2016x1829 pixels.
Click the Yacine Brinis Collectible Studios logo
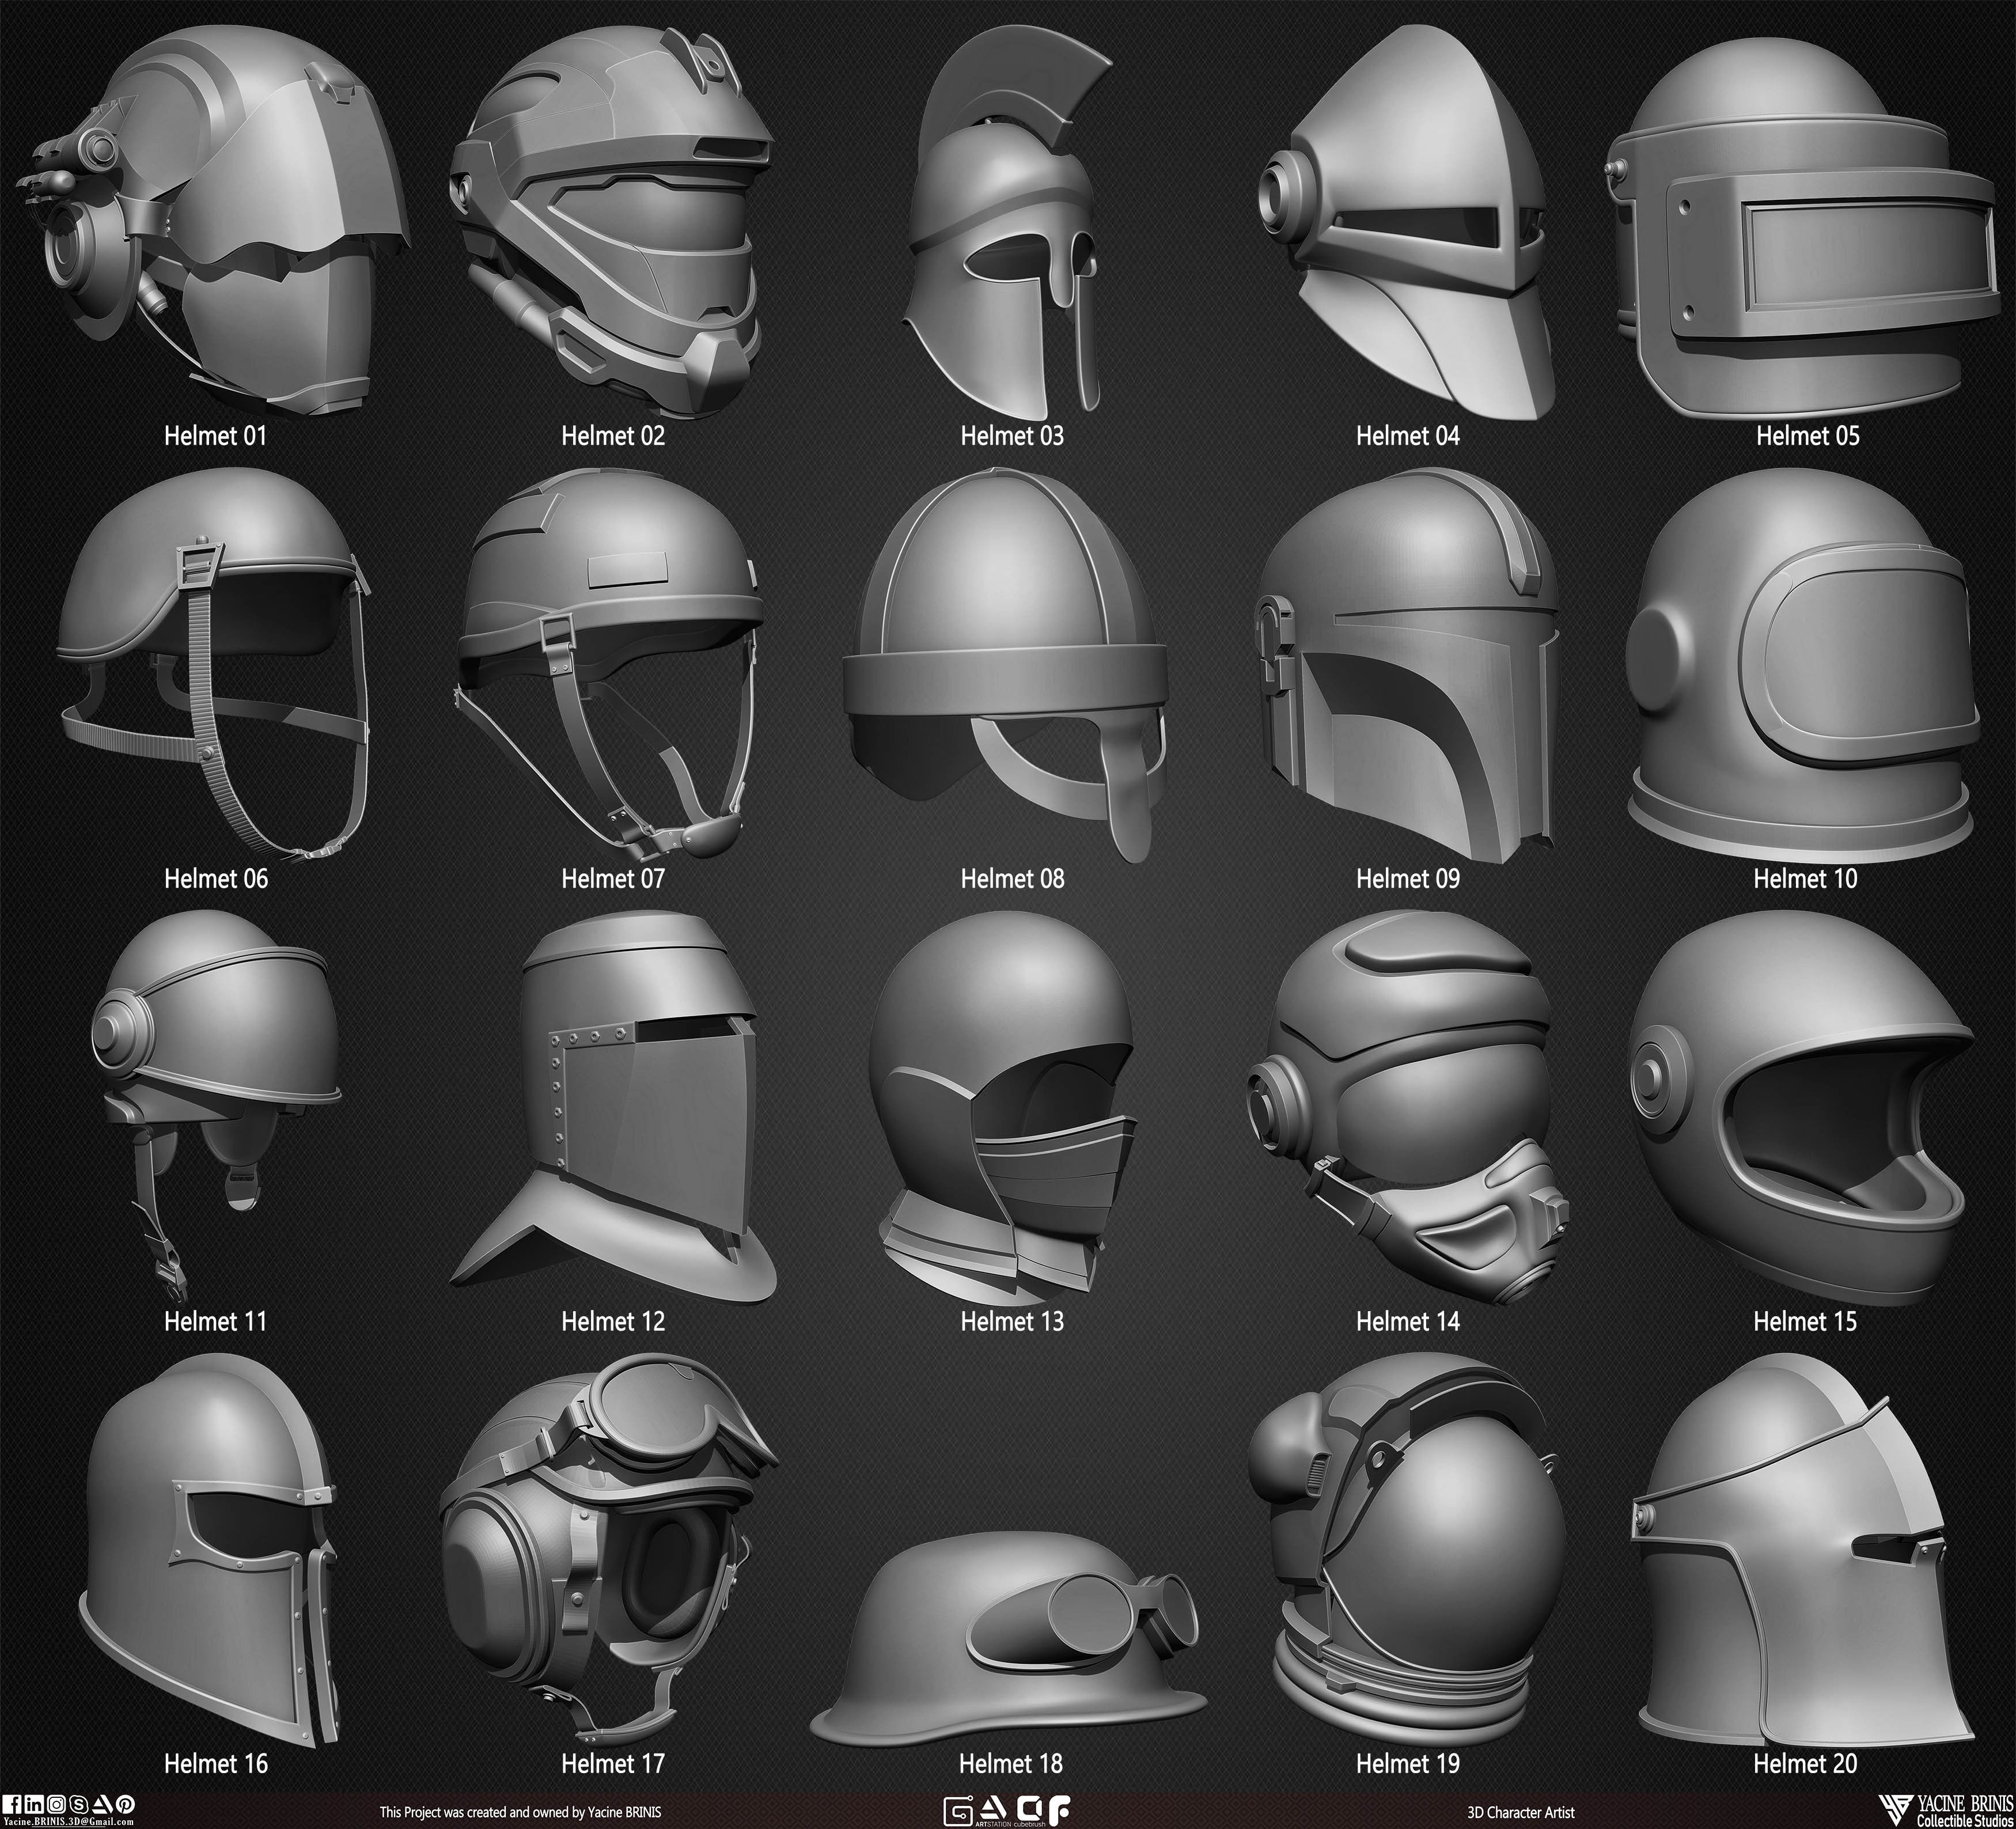point(1946,1810)
